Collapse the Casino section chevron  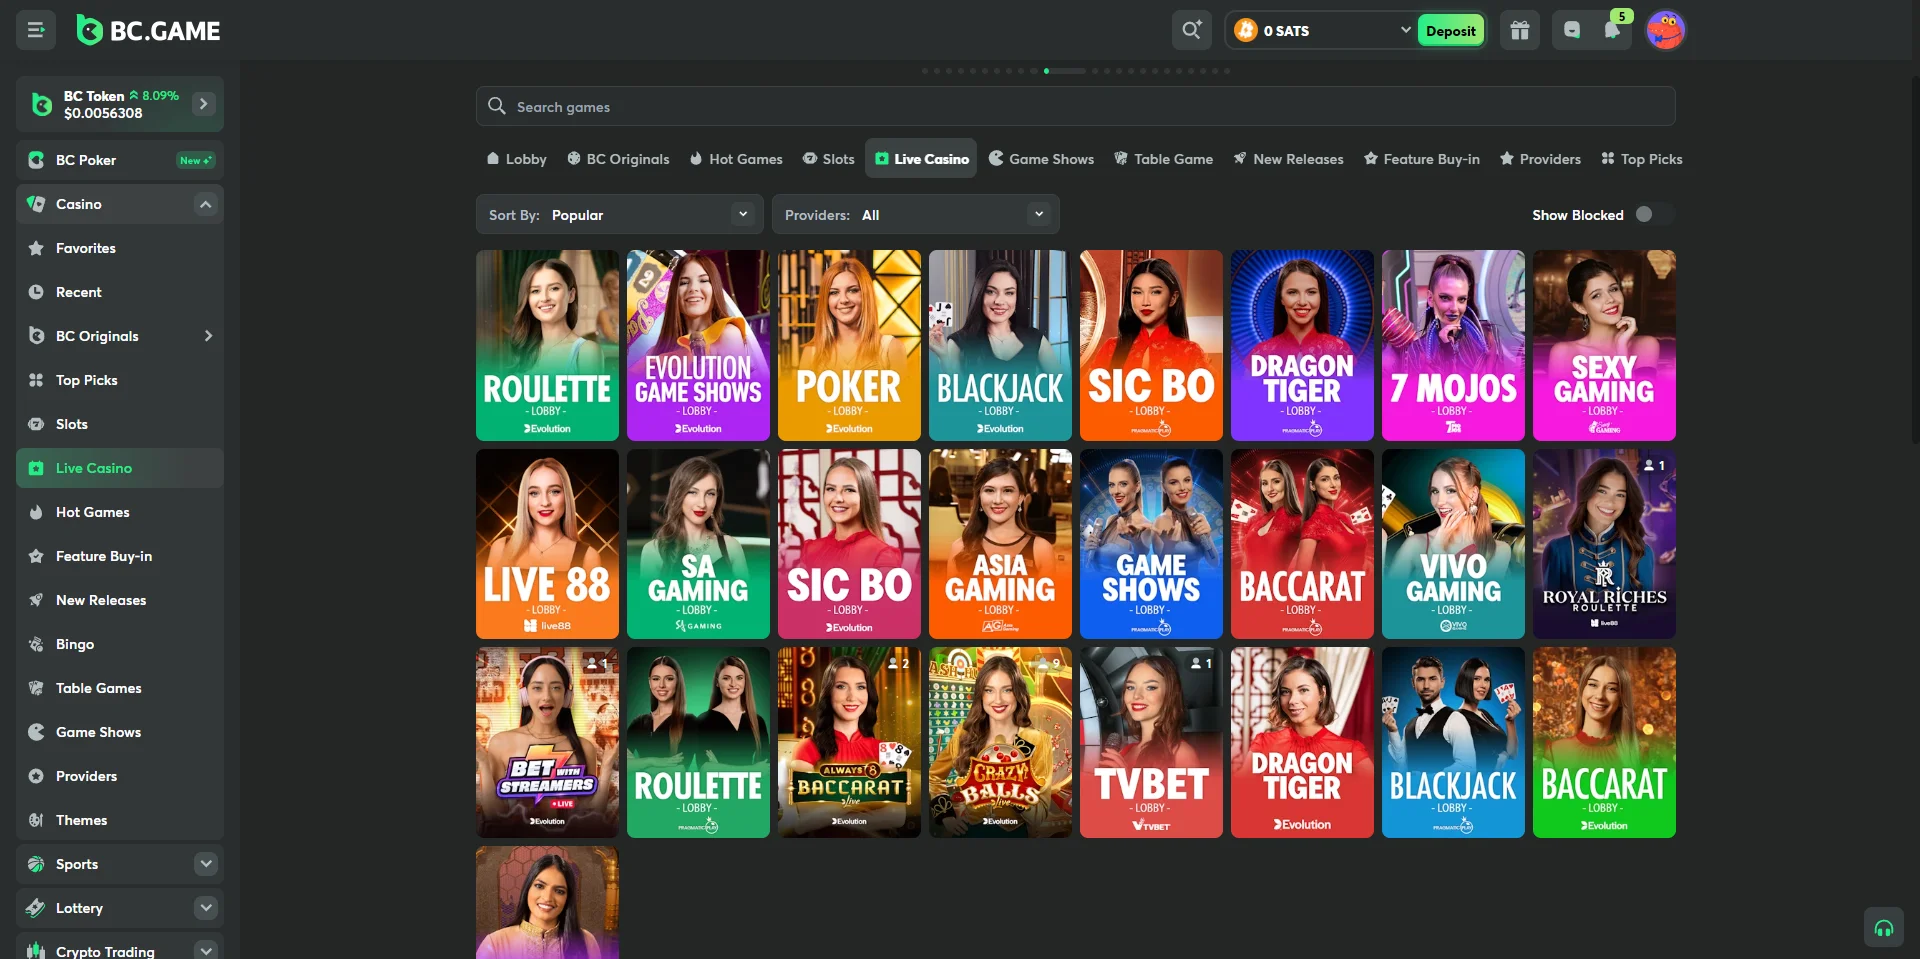206,204
